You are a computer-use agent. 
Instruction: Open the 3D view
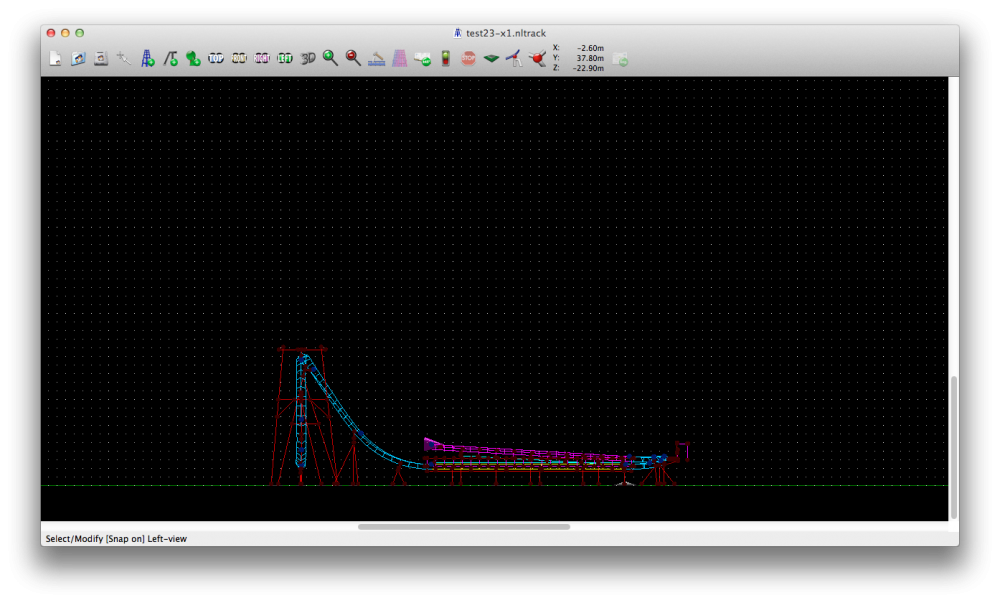tap(308, 59)
